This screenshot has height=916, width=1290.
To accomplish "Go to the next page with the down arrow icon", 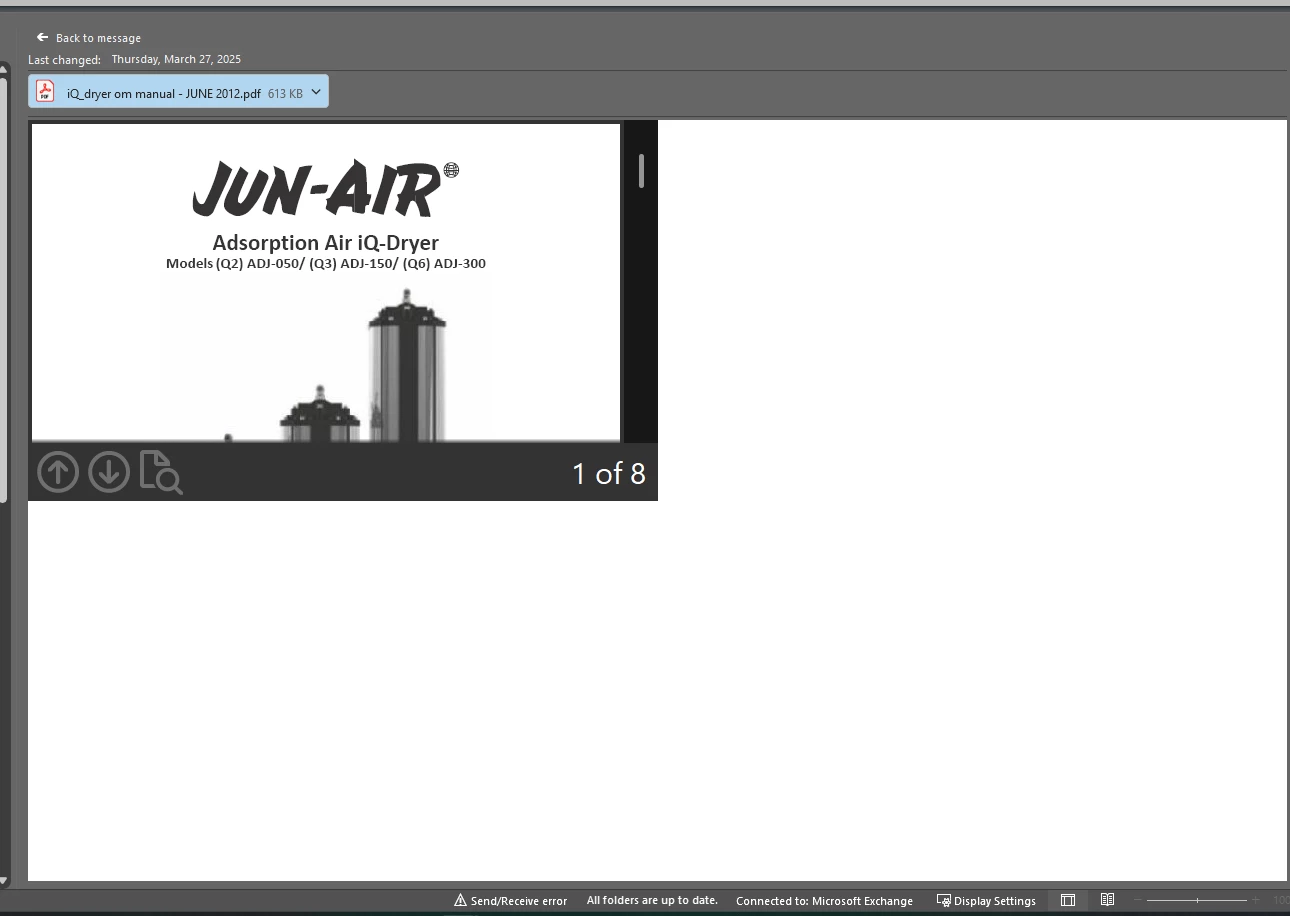I will 109,472.
